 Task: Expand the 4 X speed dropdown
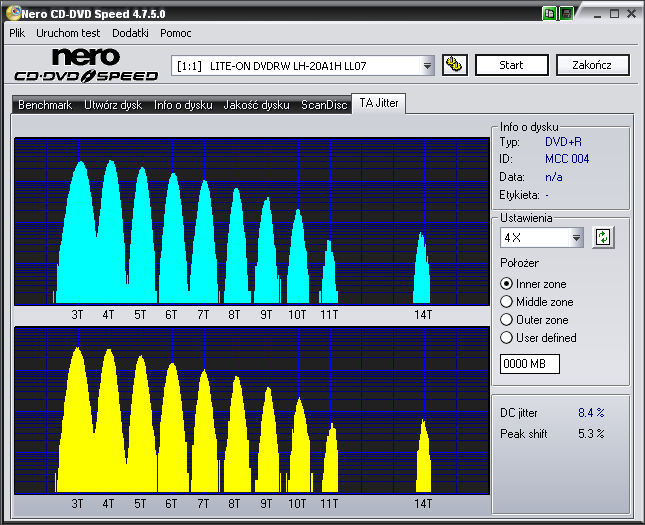(x=576, y=238)
